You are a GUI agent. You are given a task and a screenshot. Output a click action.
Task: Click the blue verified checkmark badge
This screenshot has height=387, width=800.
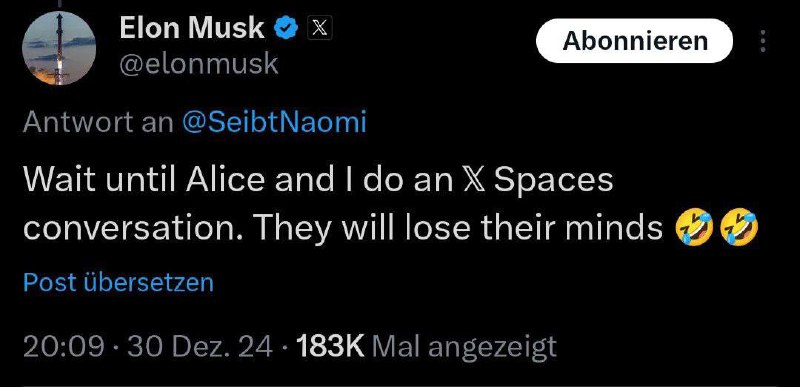point(286,29)
